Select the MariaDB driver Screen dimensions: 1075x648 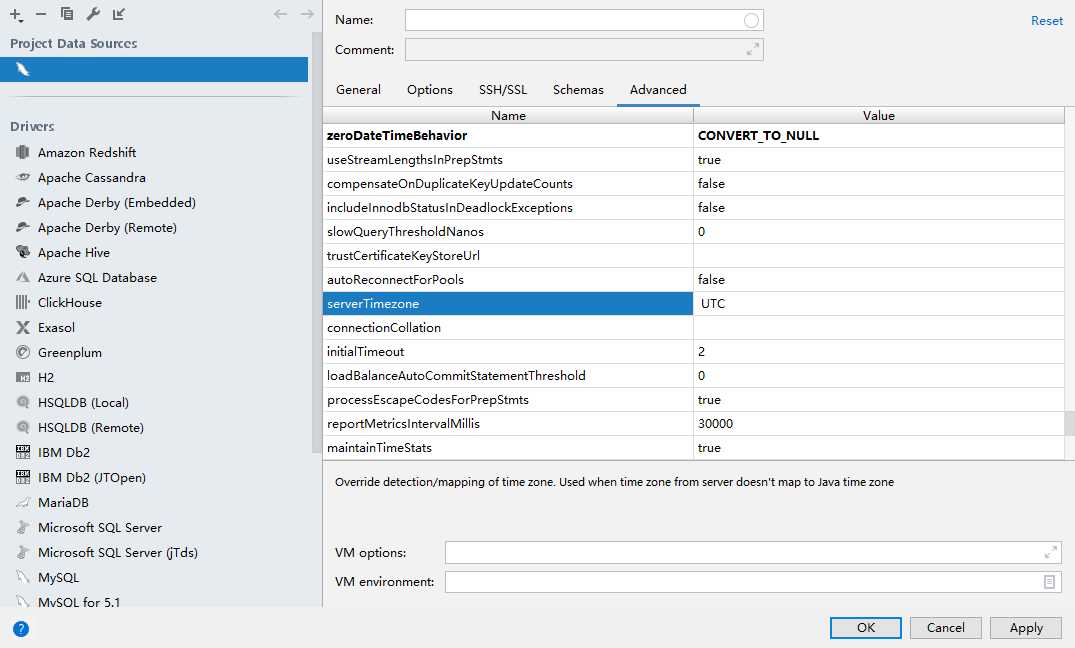[x=63, y=503]
